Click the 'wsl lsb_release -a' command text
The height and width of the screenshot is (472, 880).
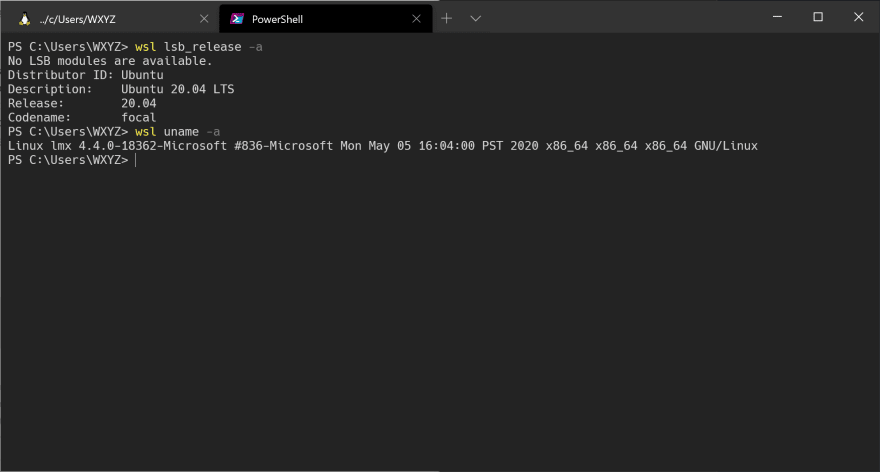tap(199, 47)
